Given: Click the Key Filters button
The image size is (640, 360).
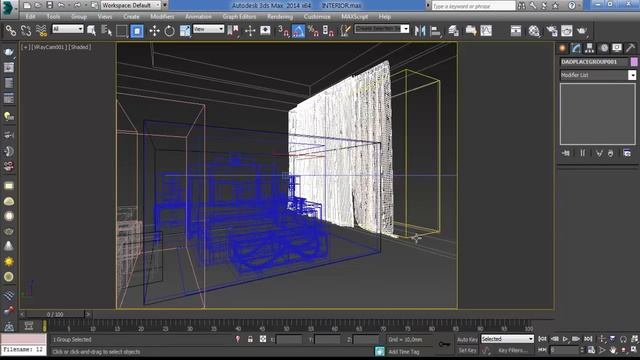Looking at the screenshot, I should point(512,350).
